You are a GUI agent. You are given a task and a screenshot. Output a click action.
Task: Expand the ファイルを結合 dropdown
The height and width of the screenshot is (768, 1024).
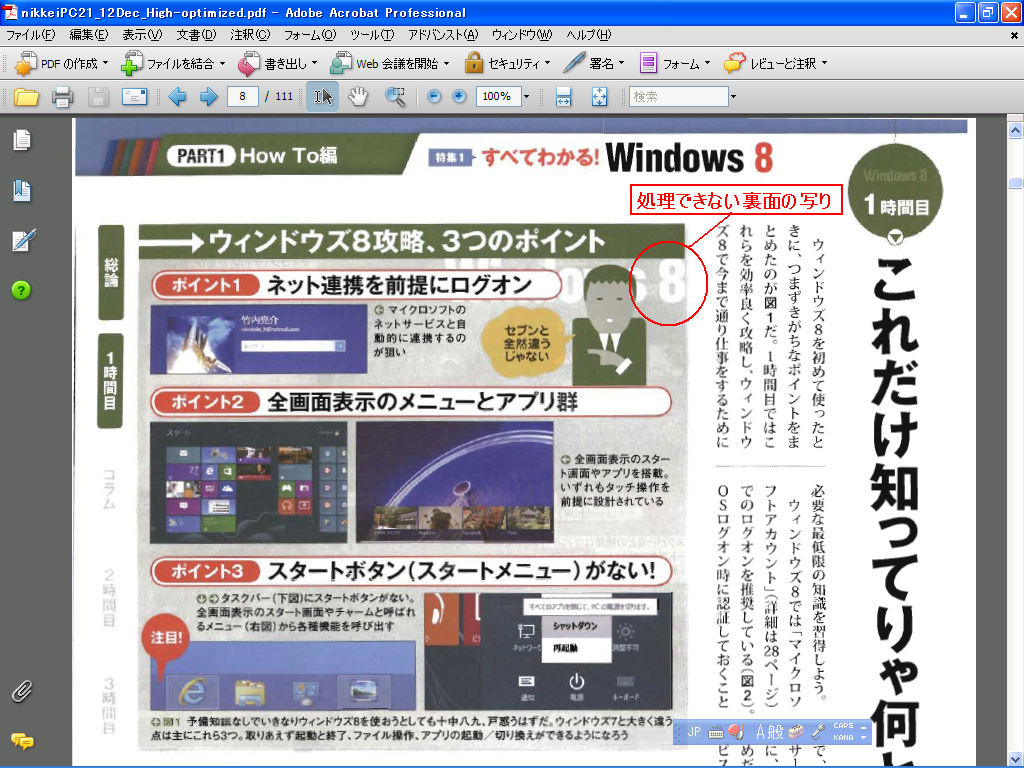pos(222,63)
